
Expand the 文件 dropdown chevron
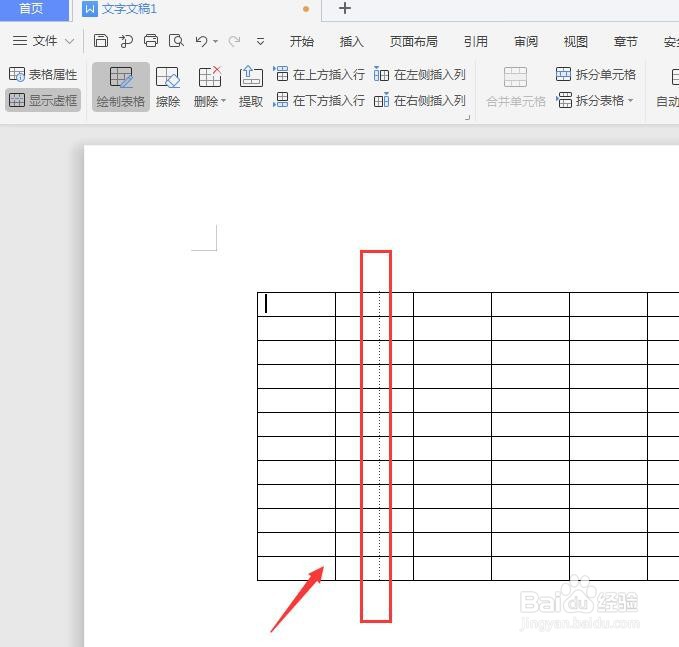click(69, 41)
